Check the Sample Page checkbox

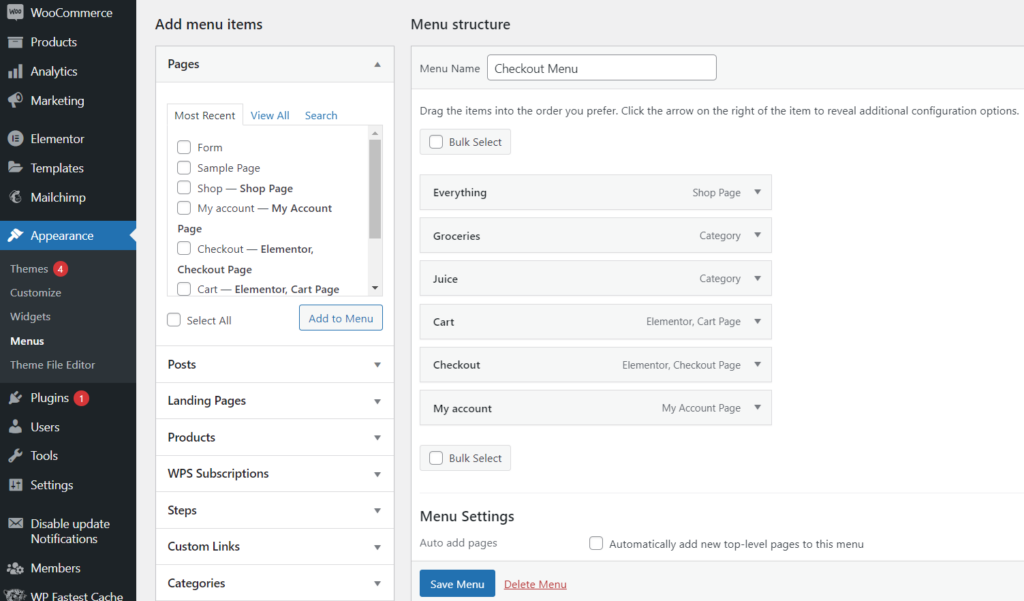point(184,167)
